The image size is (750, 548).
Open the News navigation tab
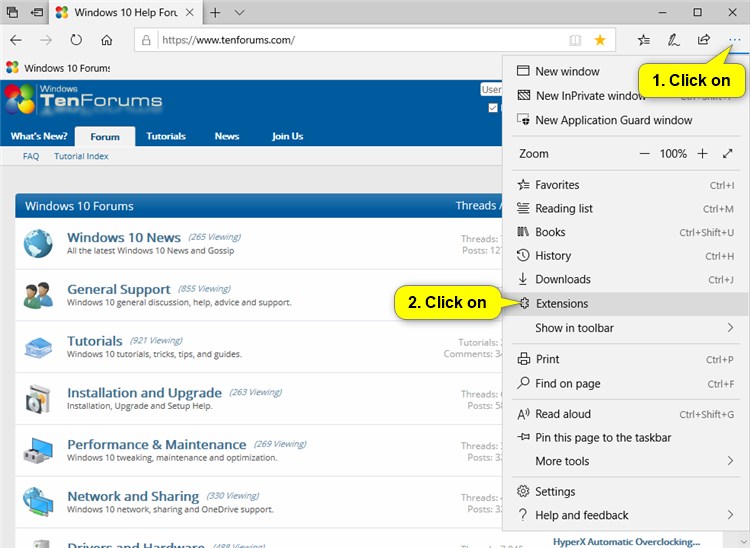(x=227, y=136)
